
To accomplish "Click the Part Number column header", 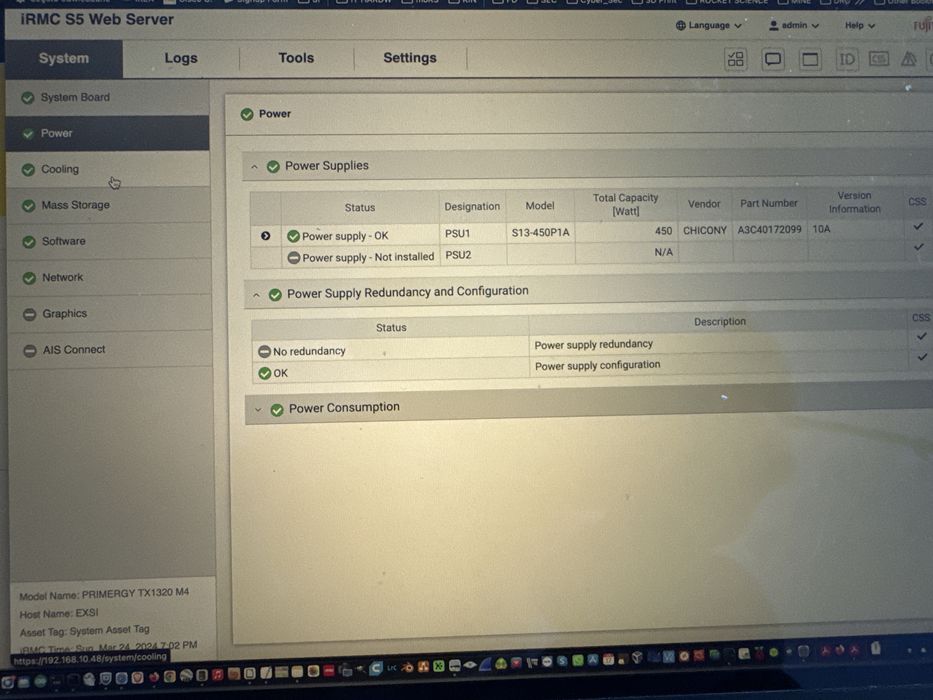I will point(769,203).
